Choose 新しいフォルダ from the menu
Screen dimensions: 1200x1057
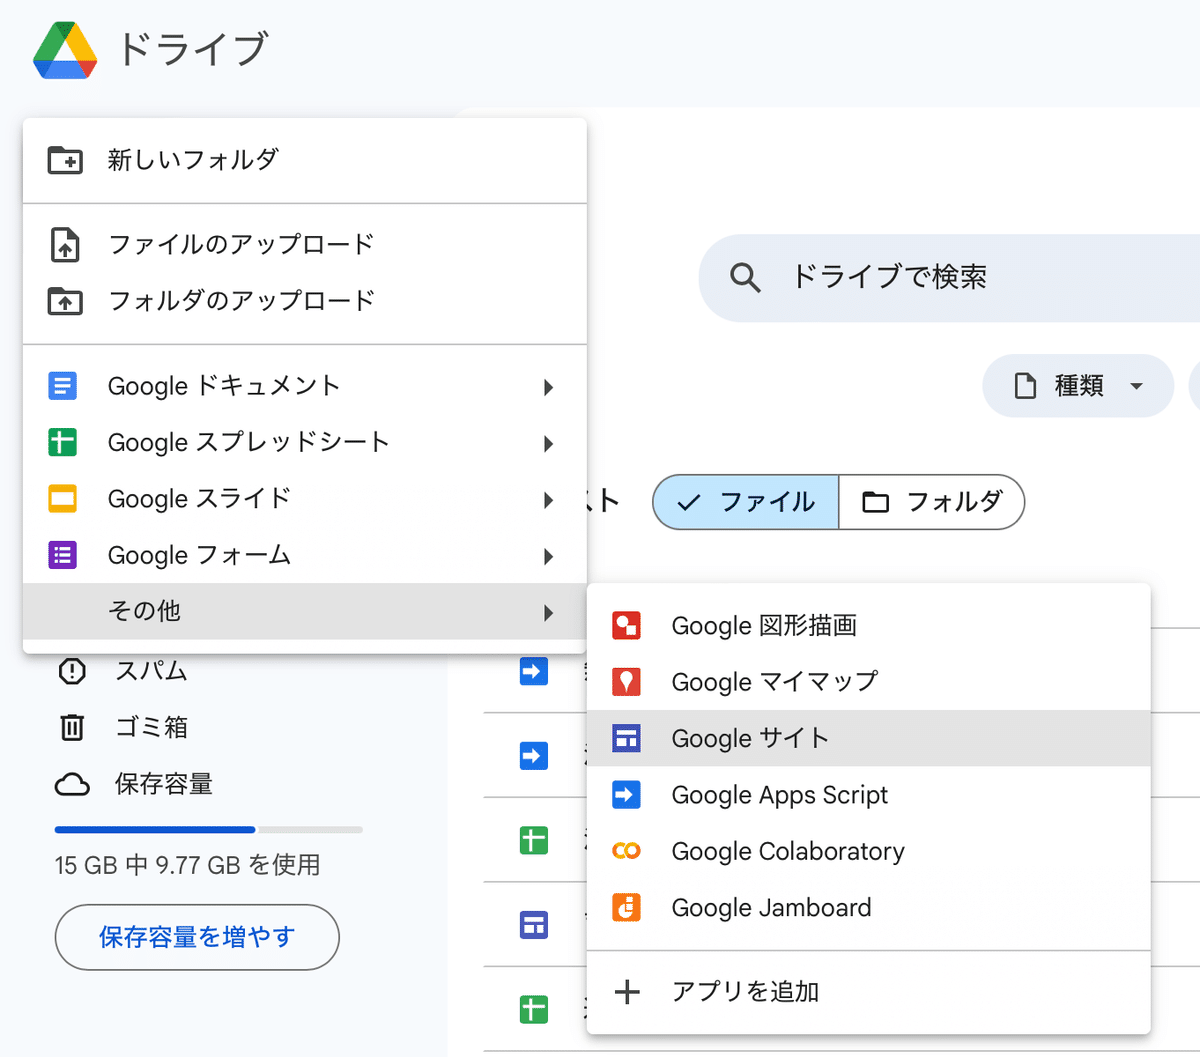(x=304, y=160)
